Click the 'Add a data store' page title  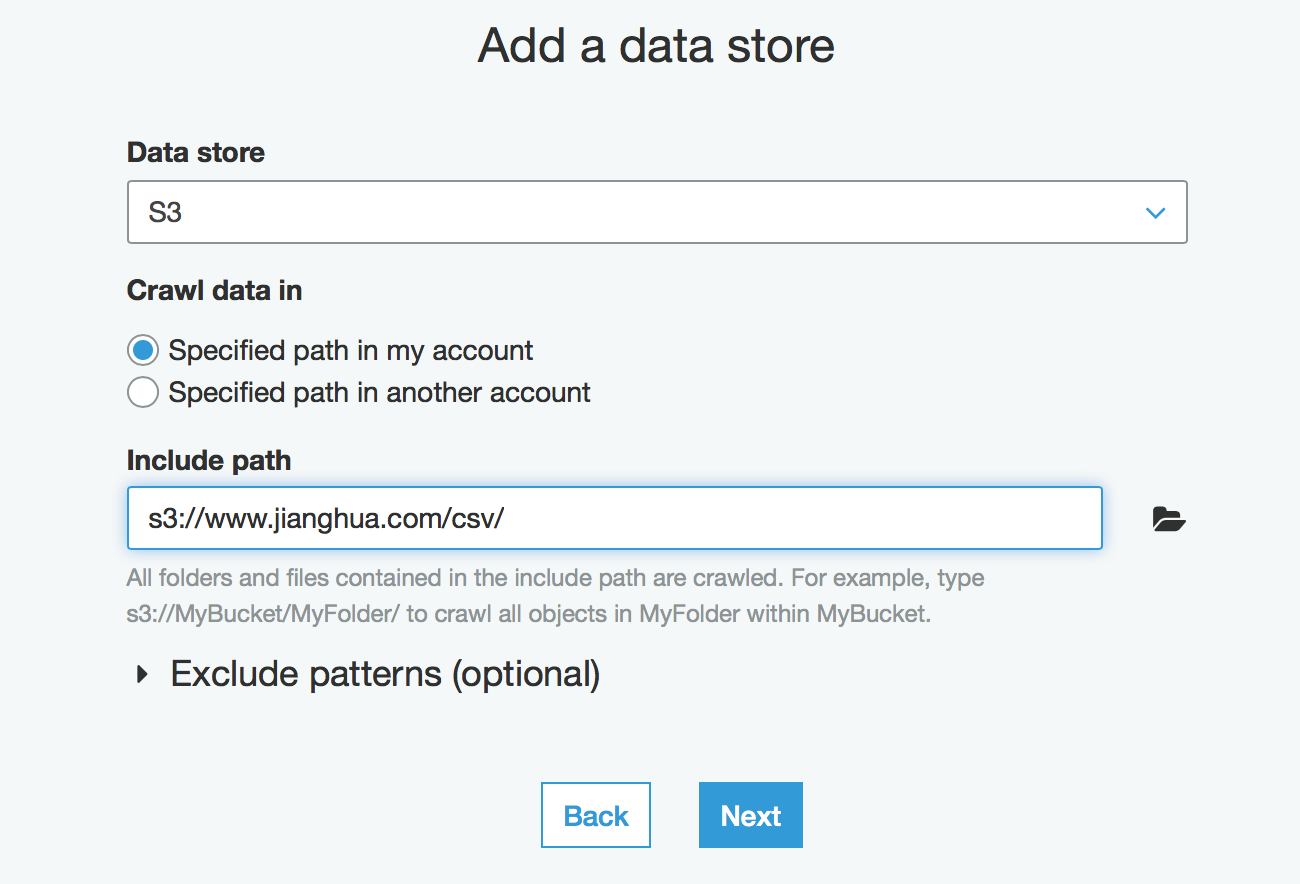[656, 46]
